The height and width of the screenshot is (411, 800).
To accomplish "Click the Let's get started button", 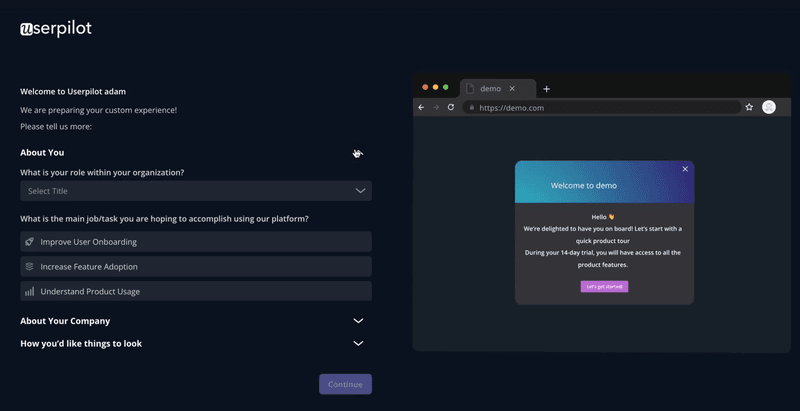I will point(604,287).
